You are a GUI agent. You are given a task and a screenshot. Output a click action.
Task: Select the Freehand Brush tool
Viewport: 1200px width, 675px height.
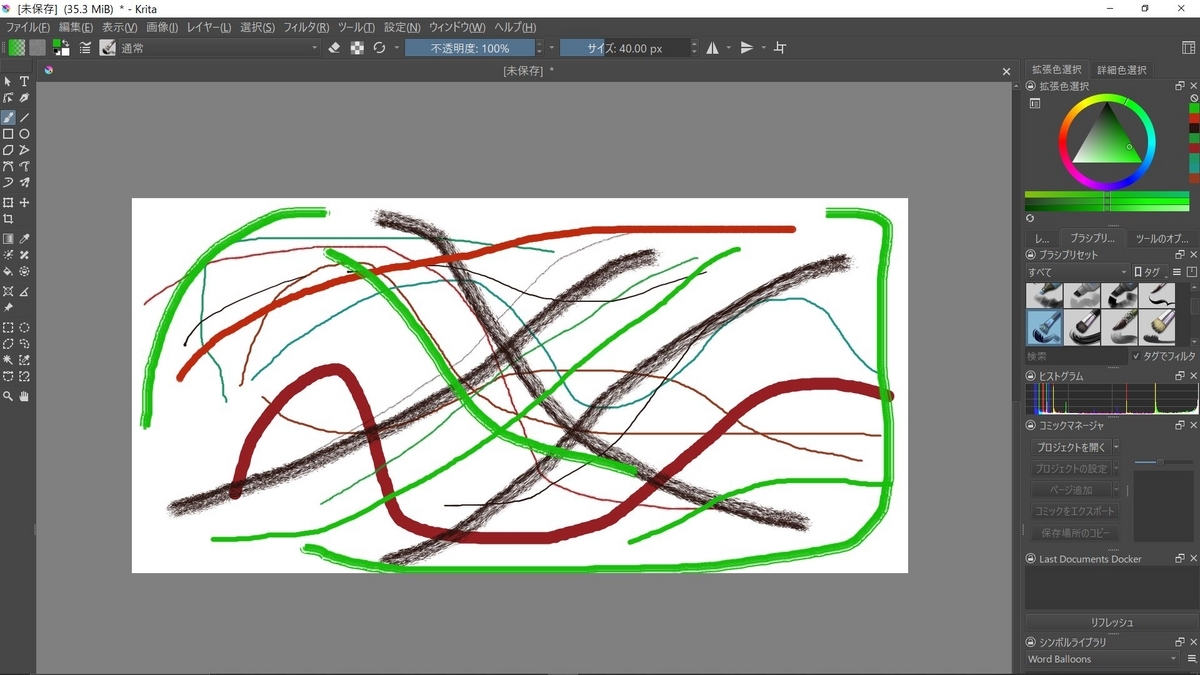point(7,117)
